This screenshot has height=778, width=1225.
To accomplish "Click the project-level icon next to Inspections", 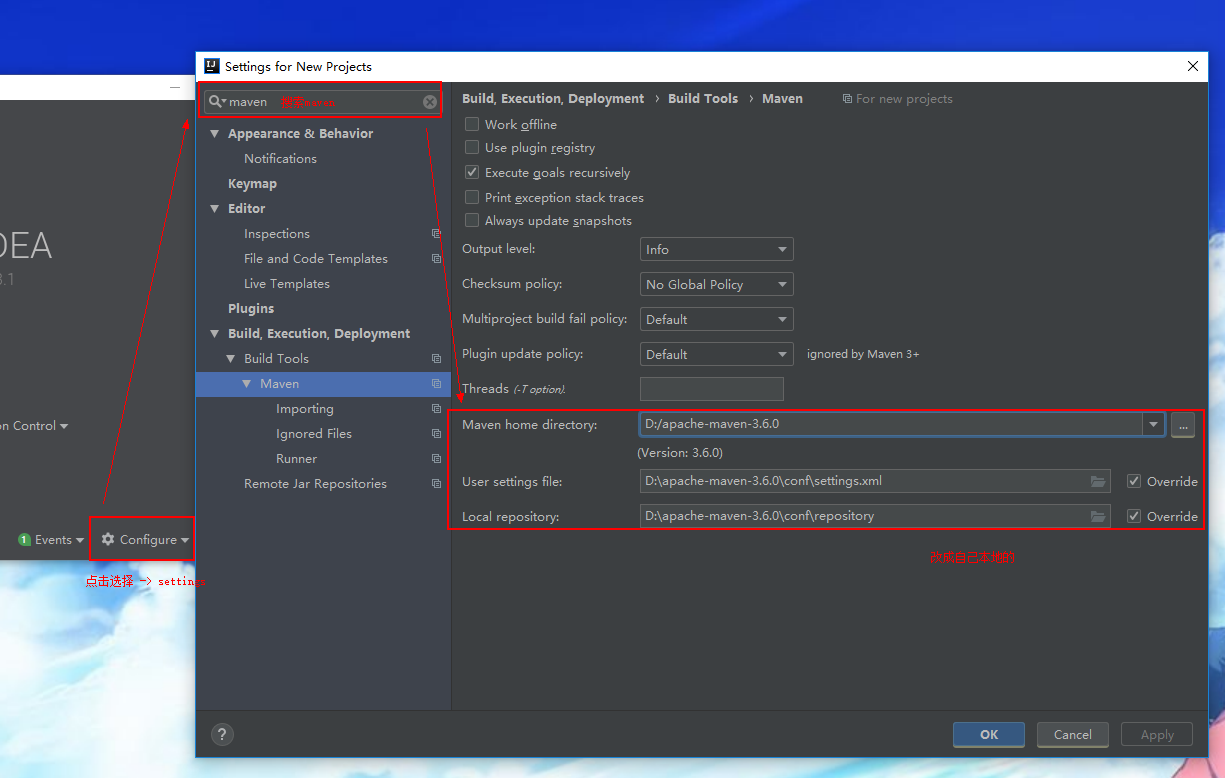I will 436,234.
